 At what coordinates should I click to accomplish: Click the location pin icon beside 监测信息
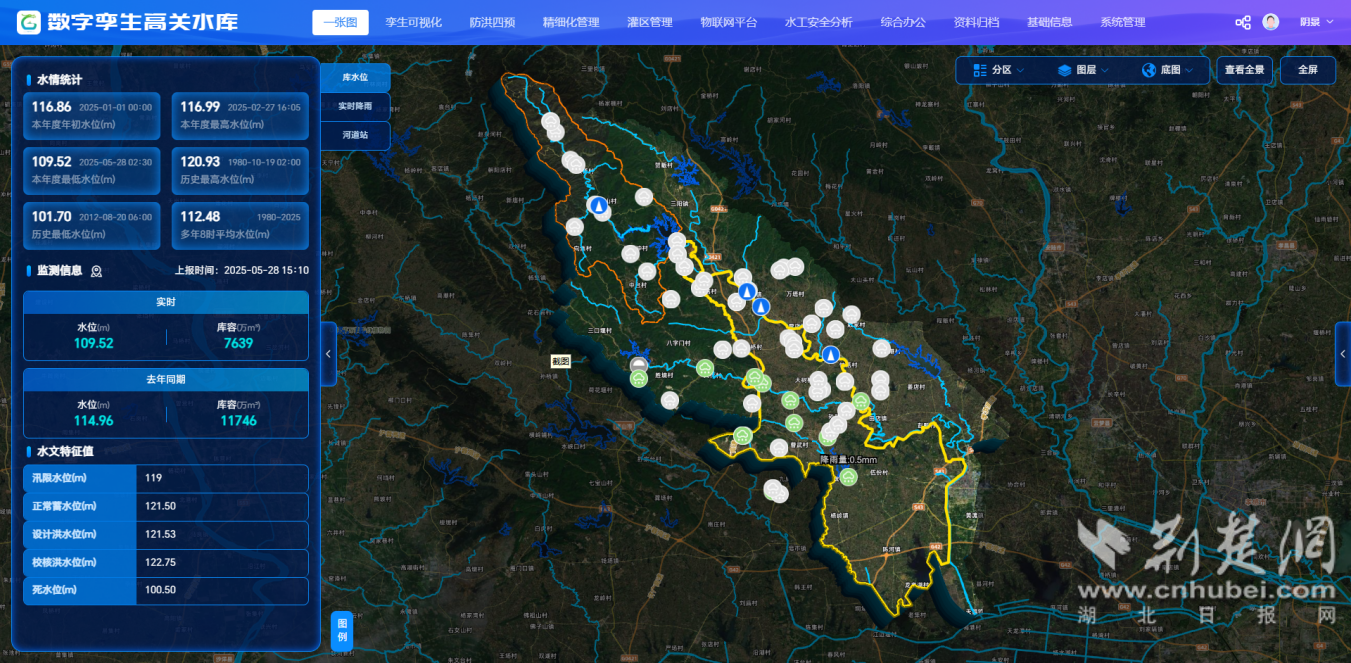97,271
